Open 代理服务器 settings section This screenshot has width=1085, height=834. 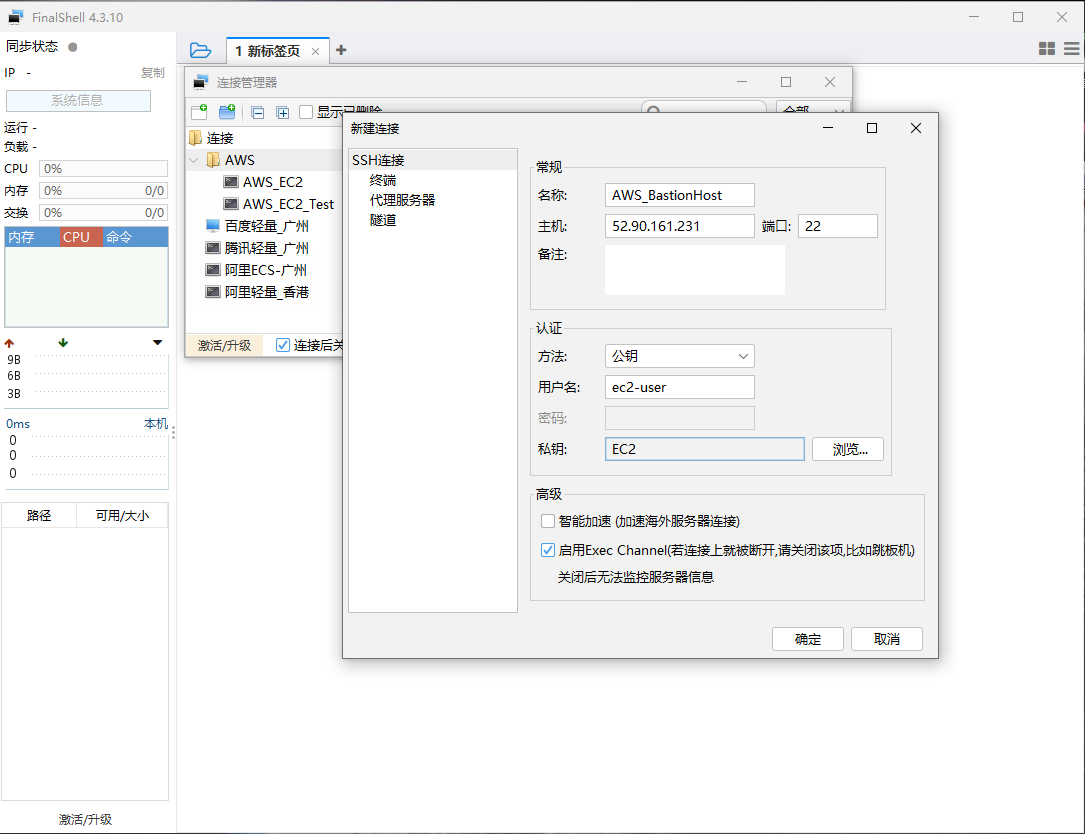point(402,201)
